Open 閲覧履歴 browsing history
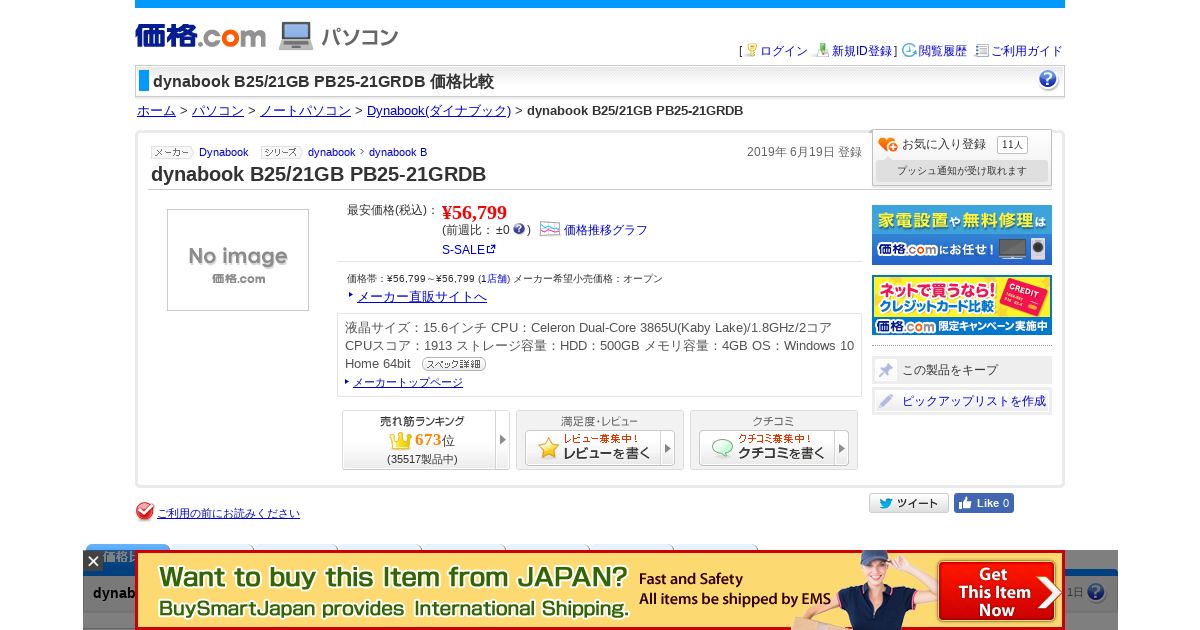The width and height of the screenshot is (1200, 630). point(942,51)
